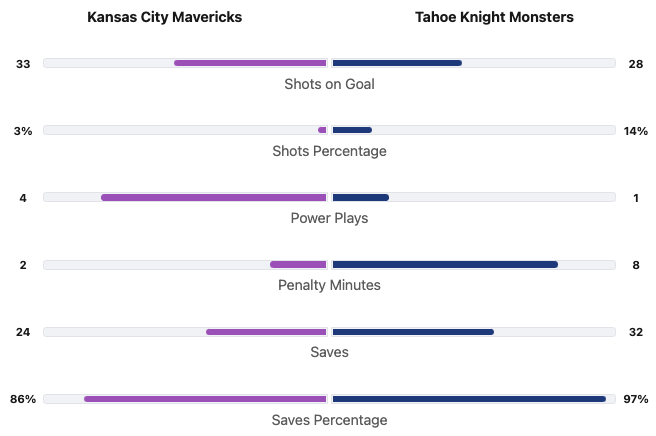This screenshot has width=656, height=436.
Task: Click the Monsters' 14% shots percentage value
Action: click(x=636, y=131)
